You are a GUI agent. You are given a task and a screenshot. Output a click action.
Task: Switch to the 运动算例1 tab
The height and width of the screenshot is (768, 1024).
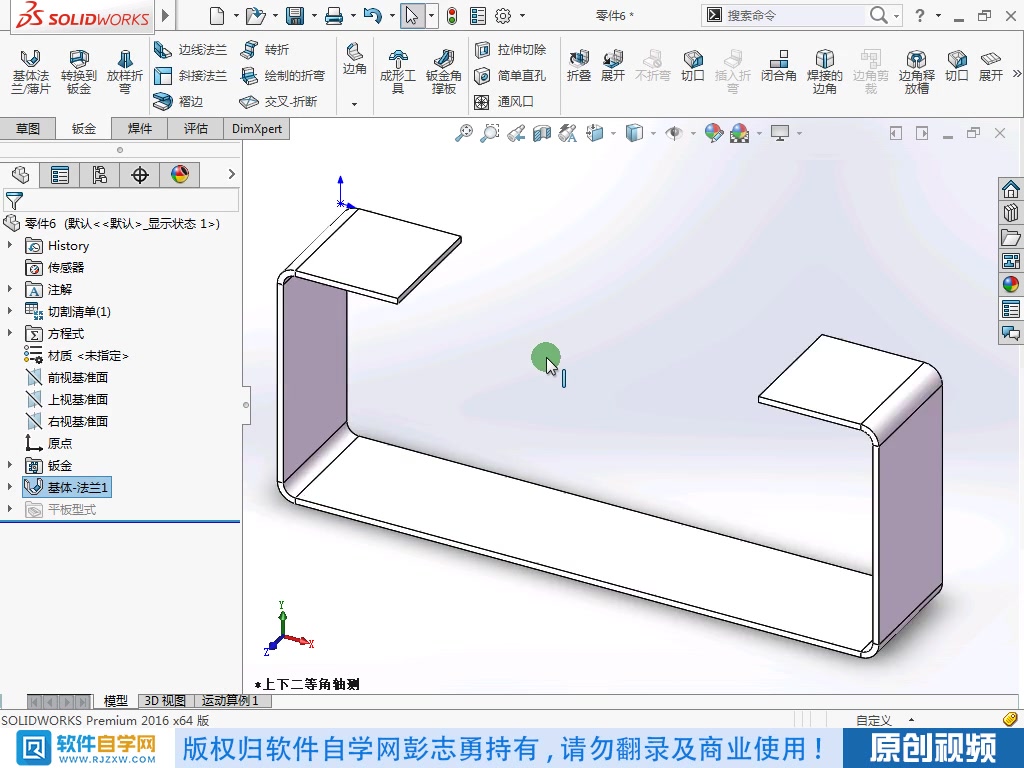click(x=230, y=700)
